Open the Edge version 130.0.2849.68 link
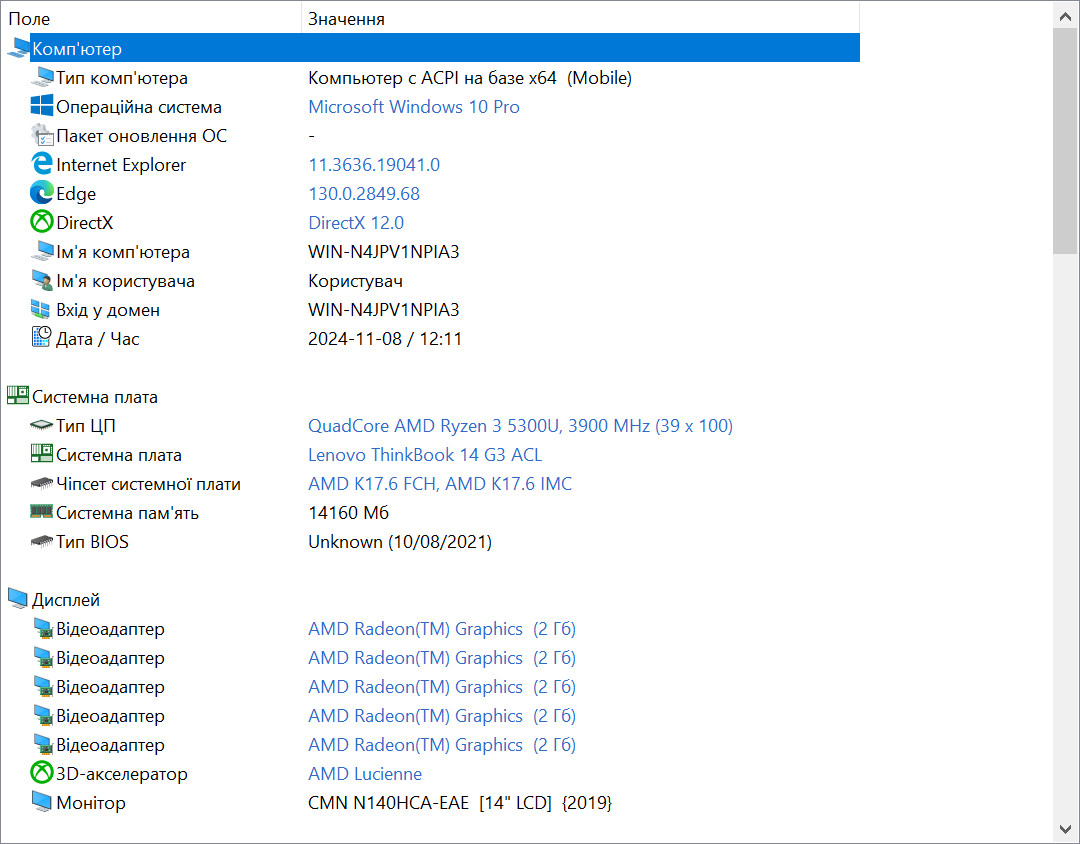This screenshot has height=844, width=1080. 364,194
